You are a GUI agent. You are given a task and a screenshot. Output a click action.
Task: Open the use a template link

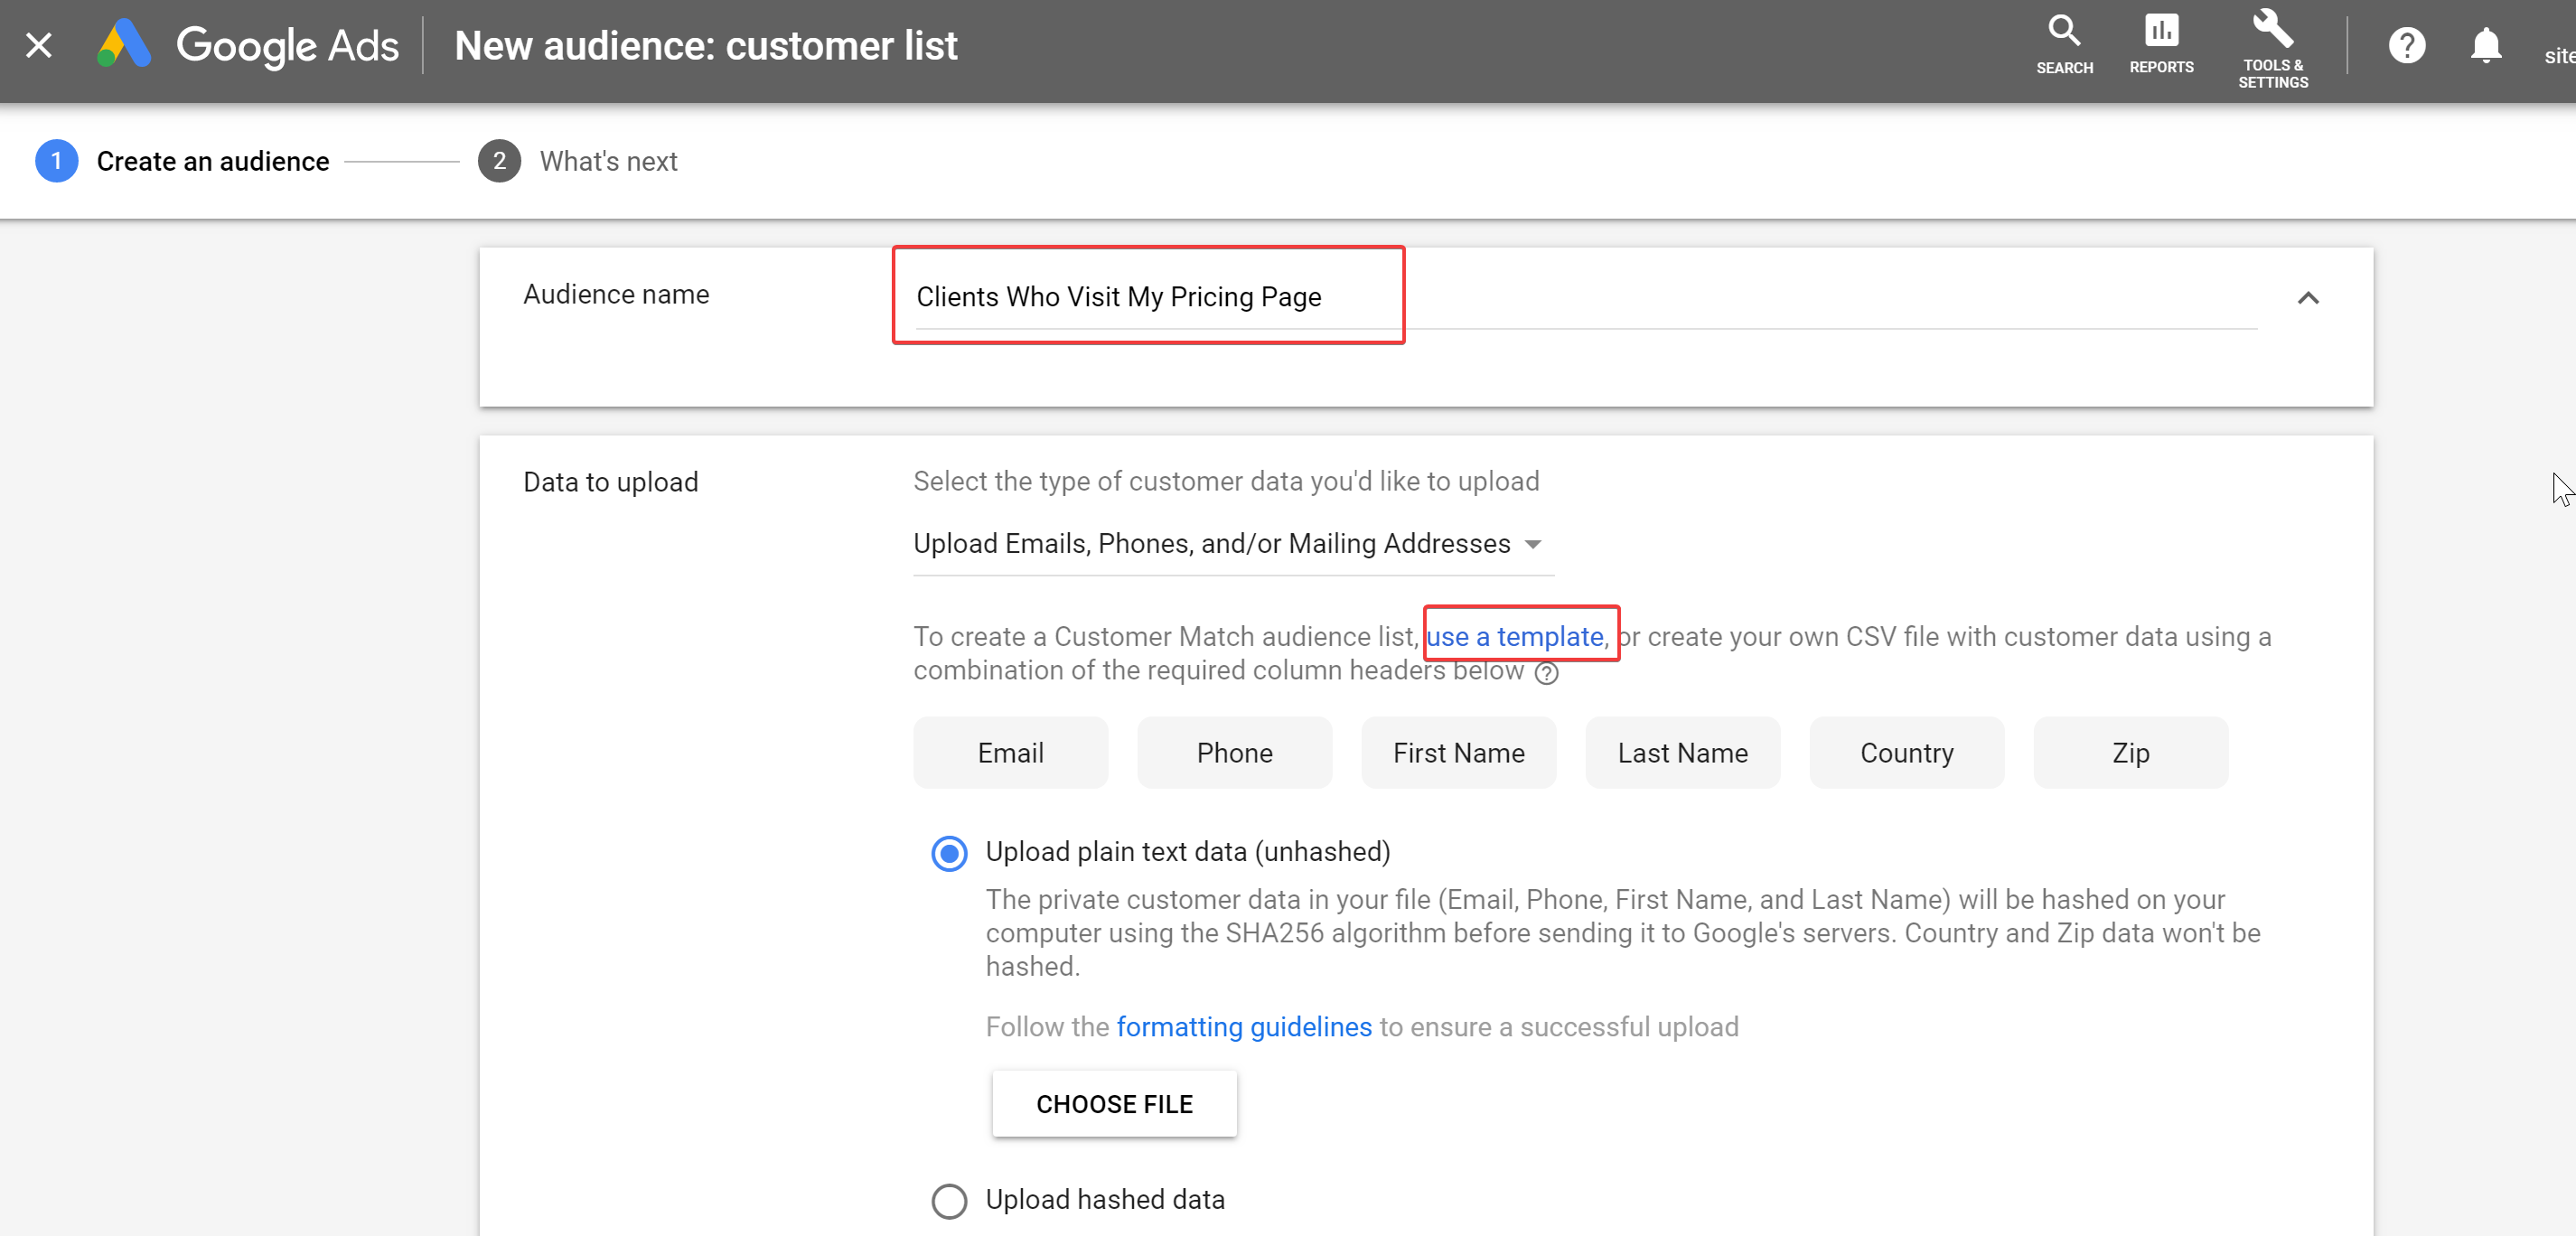[1515, 636]
